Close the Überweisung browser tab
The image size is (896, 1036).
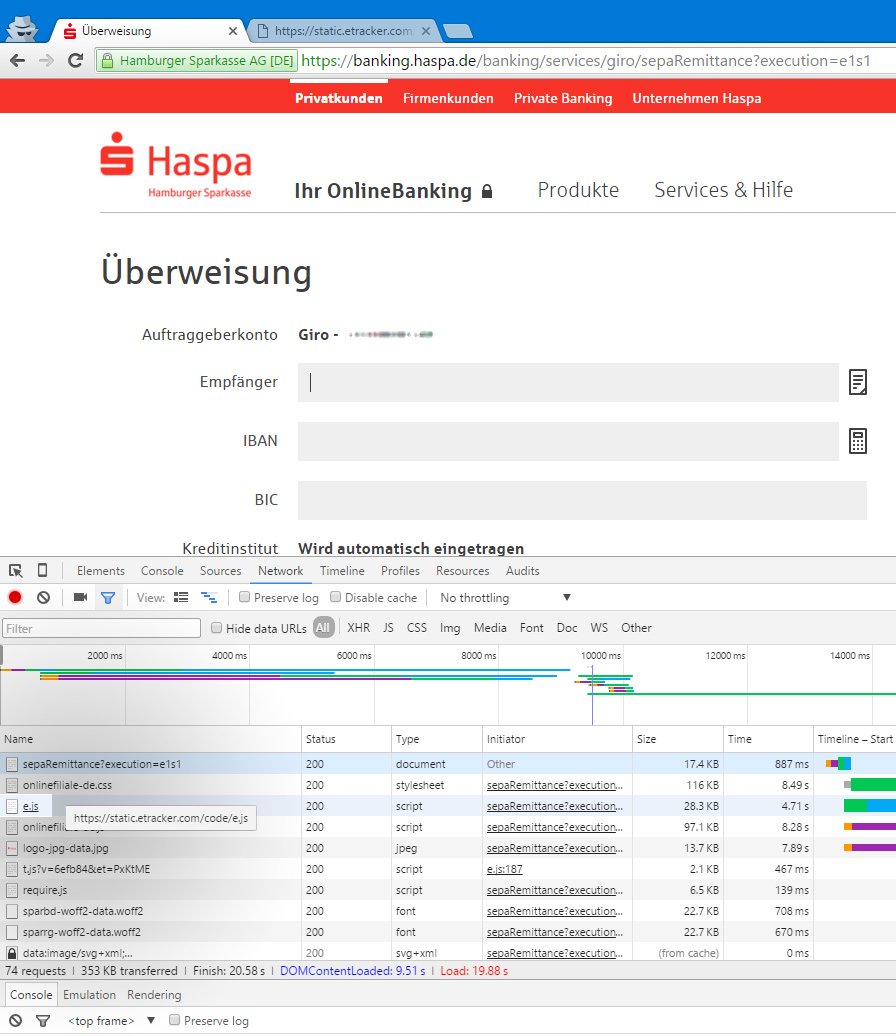coord(233,31)
